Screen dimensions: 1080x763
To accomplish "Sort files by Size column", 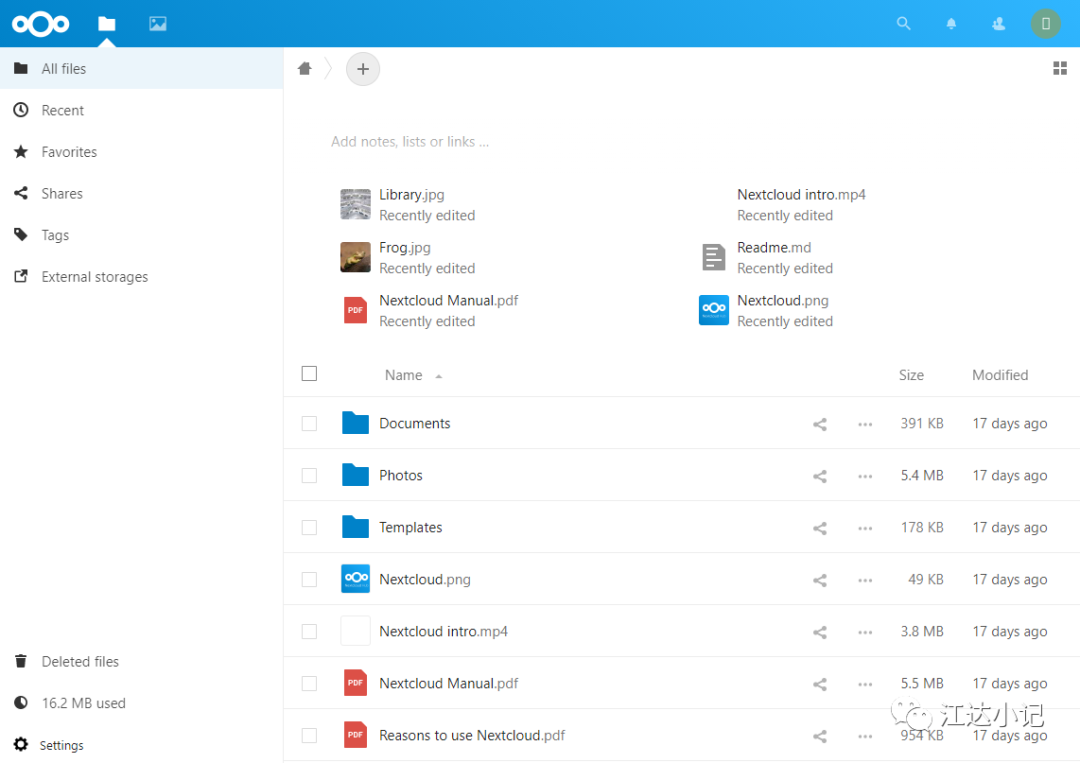I will pos(911,375).
